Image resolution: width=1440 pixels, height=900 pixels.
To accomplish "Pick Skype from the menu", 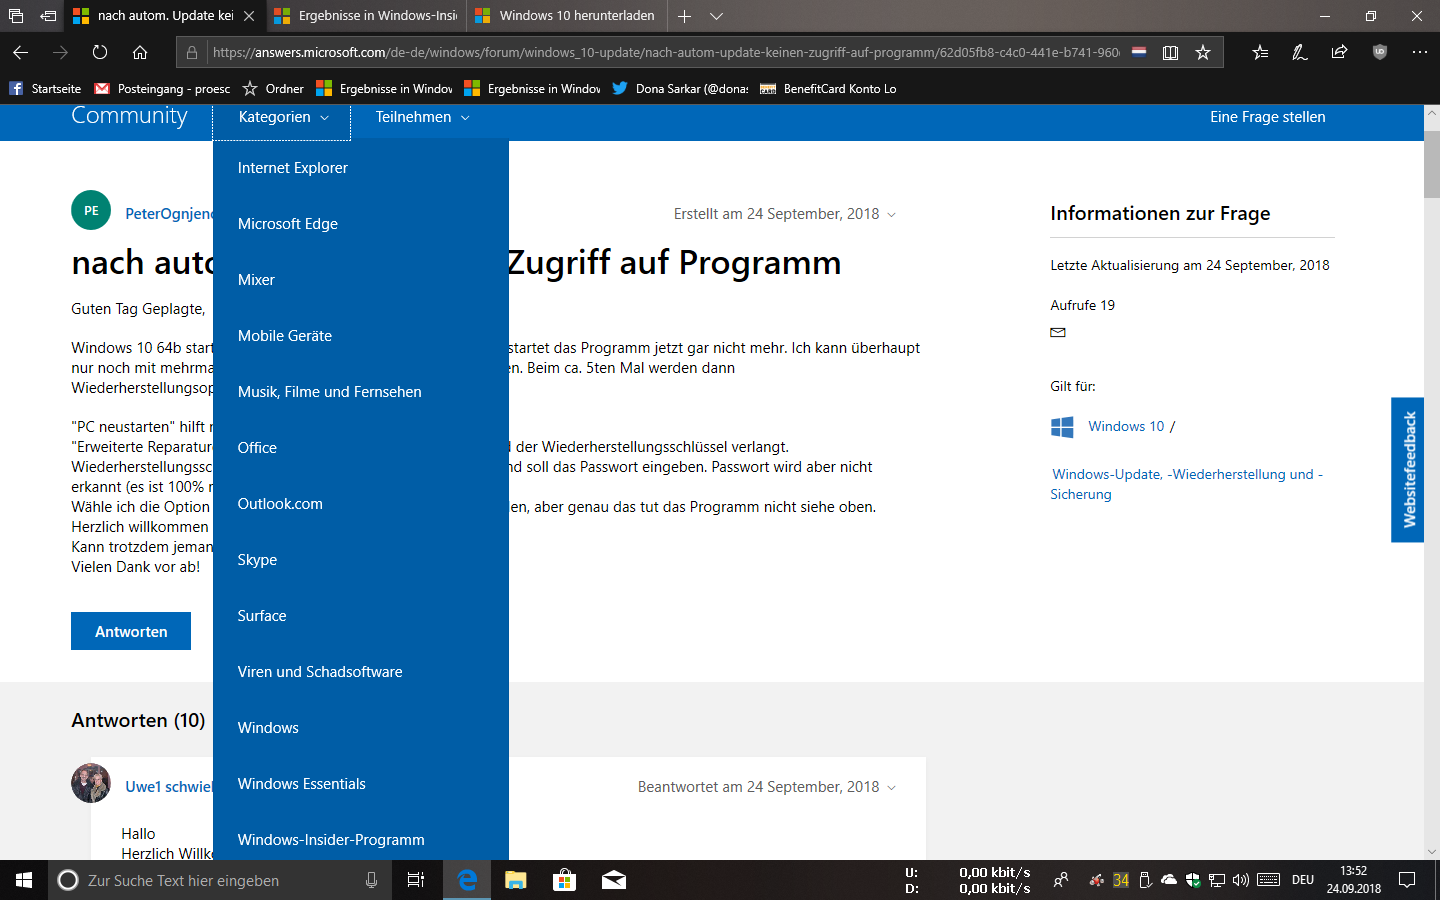I will click(361, 560).
